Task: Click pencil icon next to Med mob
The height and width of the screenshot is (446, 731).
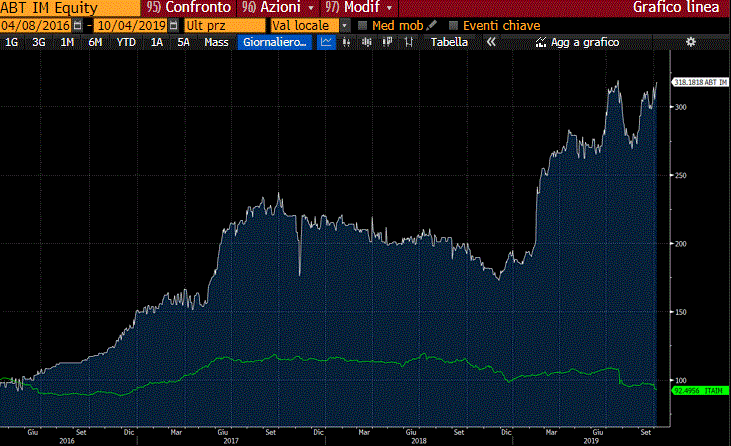Action: (432, 24)
